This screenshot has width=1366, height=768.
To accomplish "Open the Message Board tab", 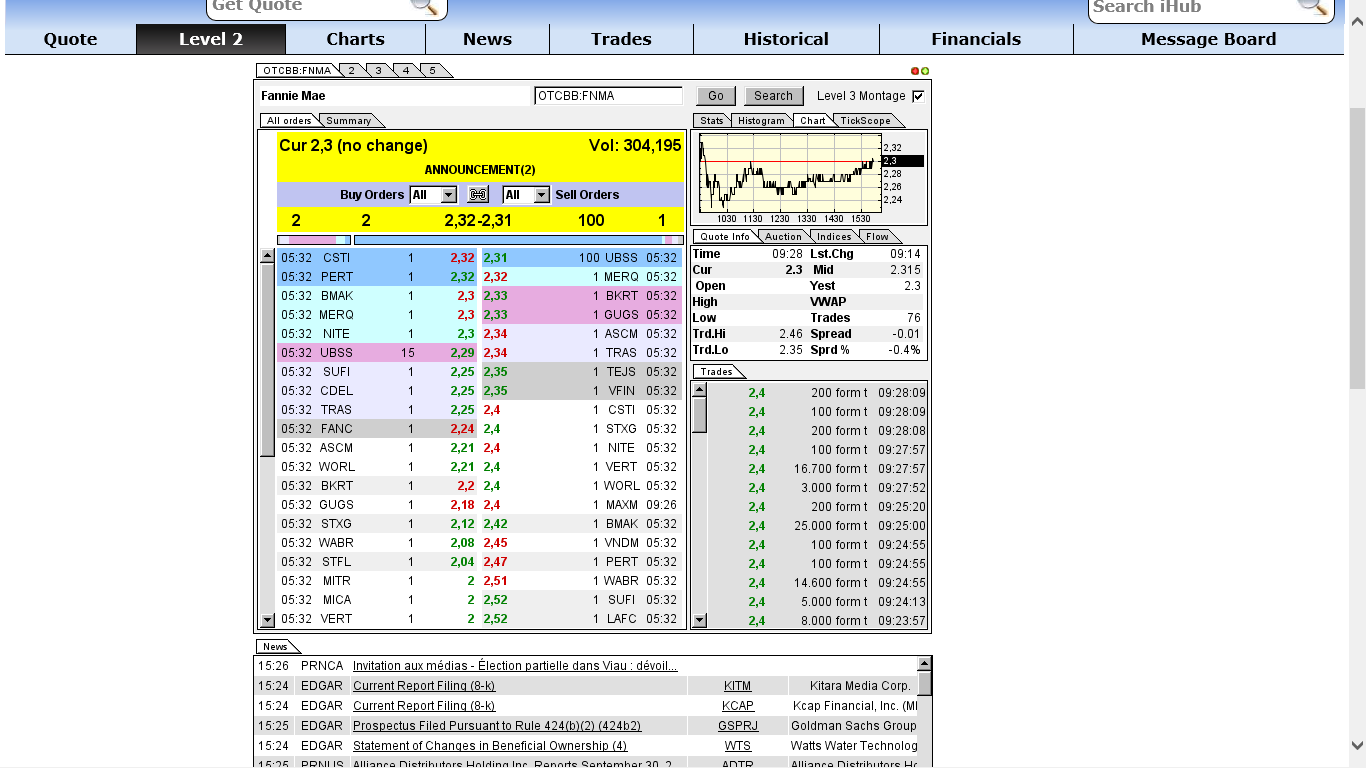I will point(1208,39).
